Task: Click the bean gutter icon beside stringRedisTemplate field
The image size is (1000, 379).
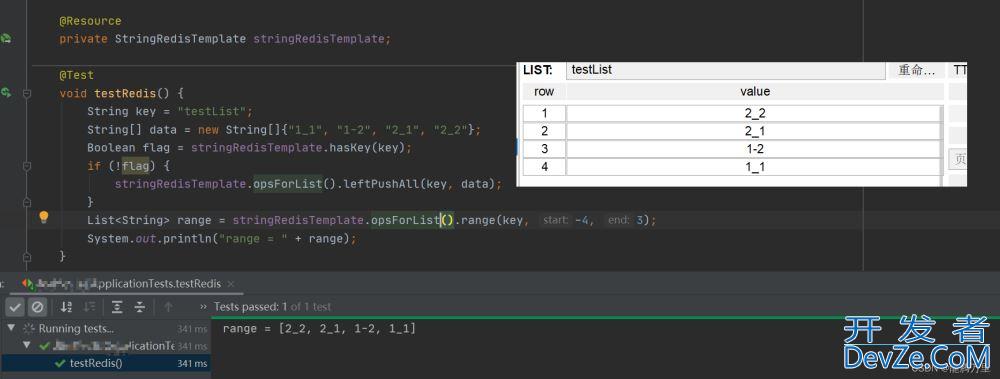Action: (x=6, y=38)
